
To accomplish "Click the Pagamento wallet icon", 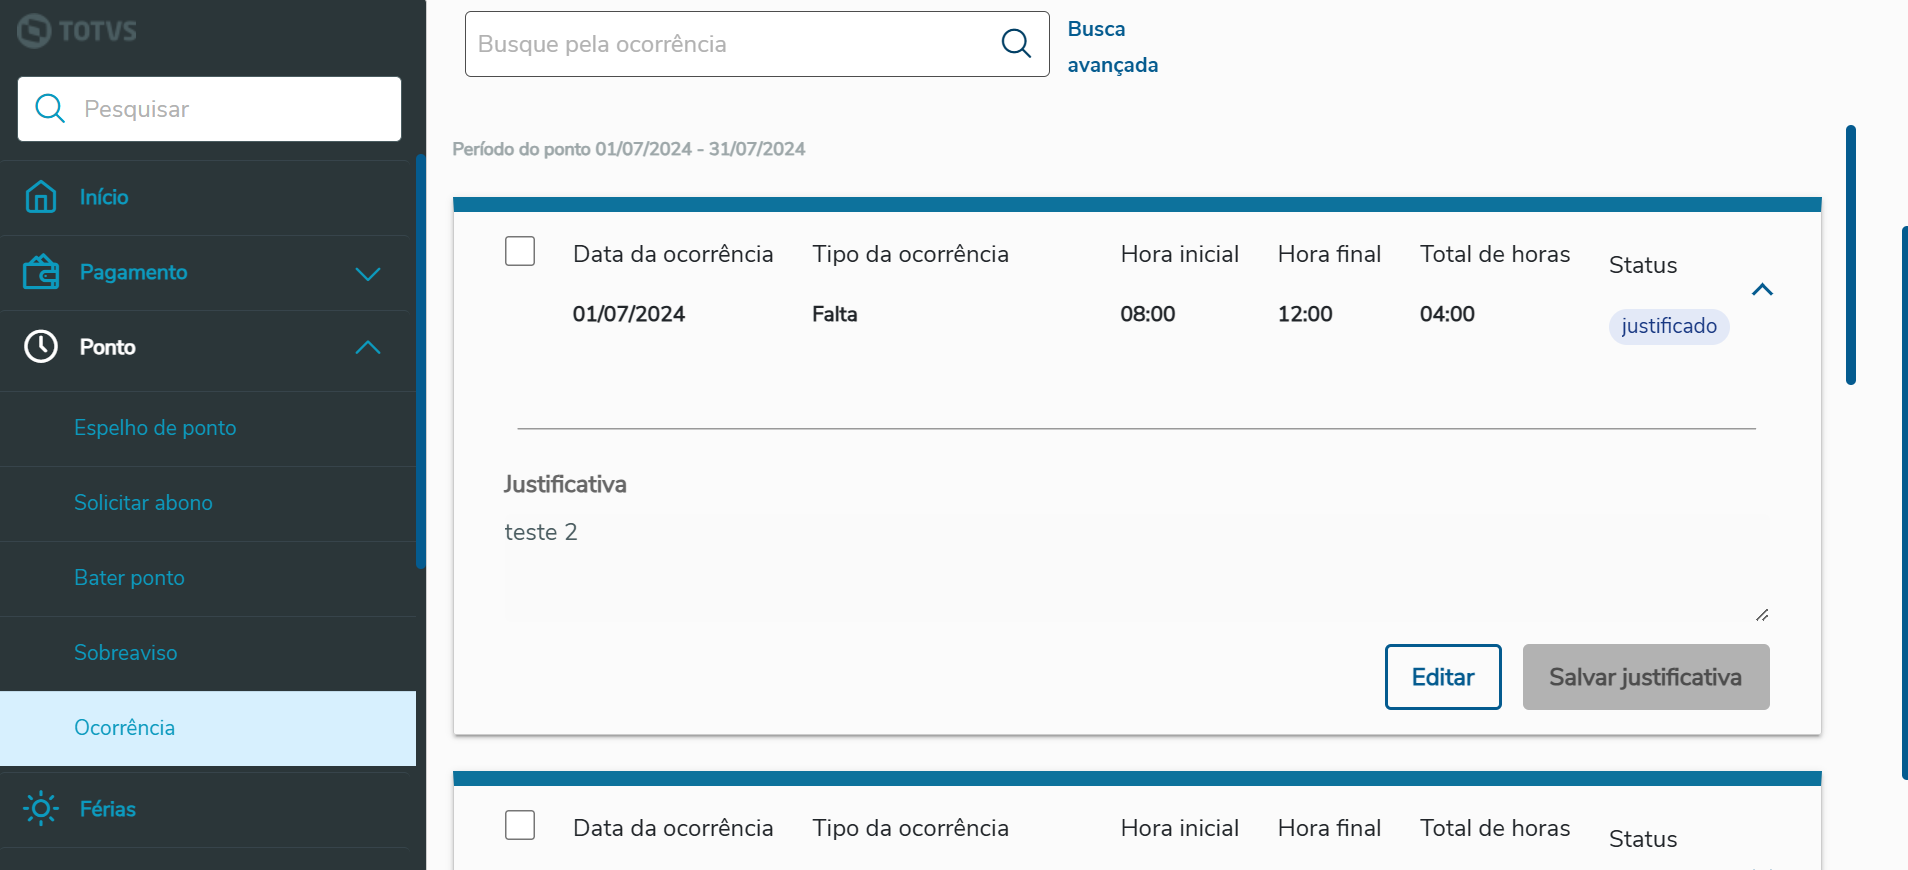I will [x=41, y=272].
